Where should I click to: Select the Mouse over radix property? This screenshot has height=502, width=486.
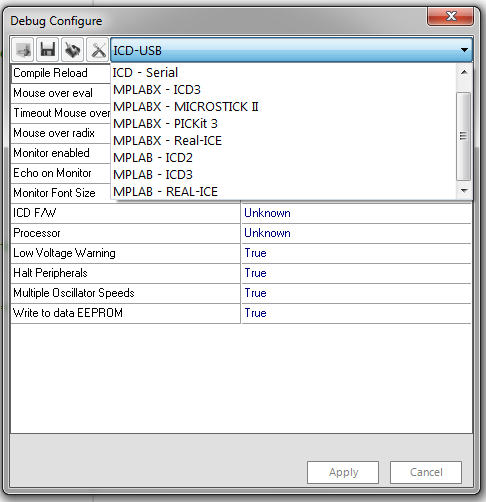coord(61,133)
